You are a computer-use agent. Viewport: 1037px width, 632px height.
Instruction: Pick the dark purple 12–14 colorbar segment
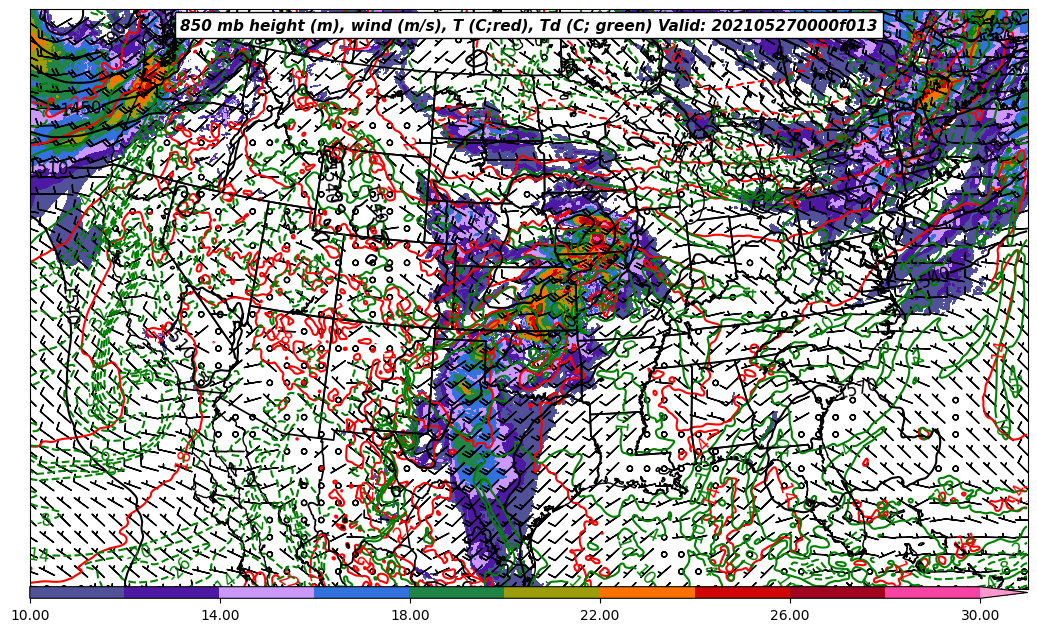(x=172, y=592)
